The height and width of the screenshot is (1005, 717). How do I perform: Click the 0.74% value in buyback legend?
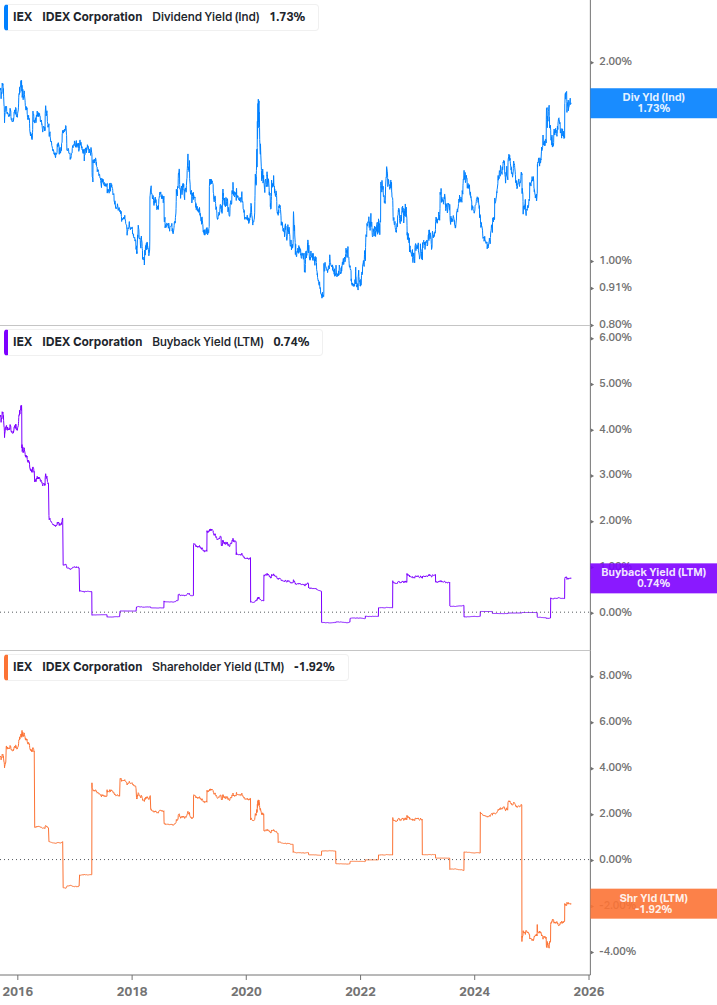tap(292, 342)
